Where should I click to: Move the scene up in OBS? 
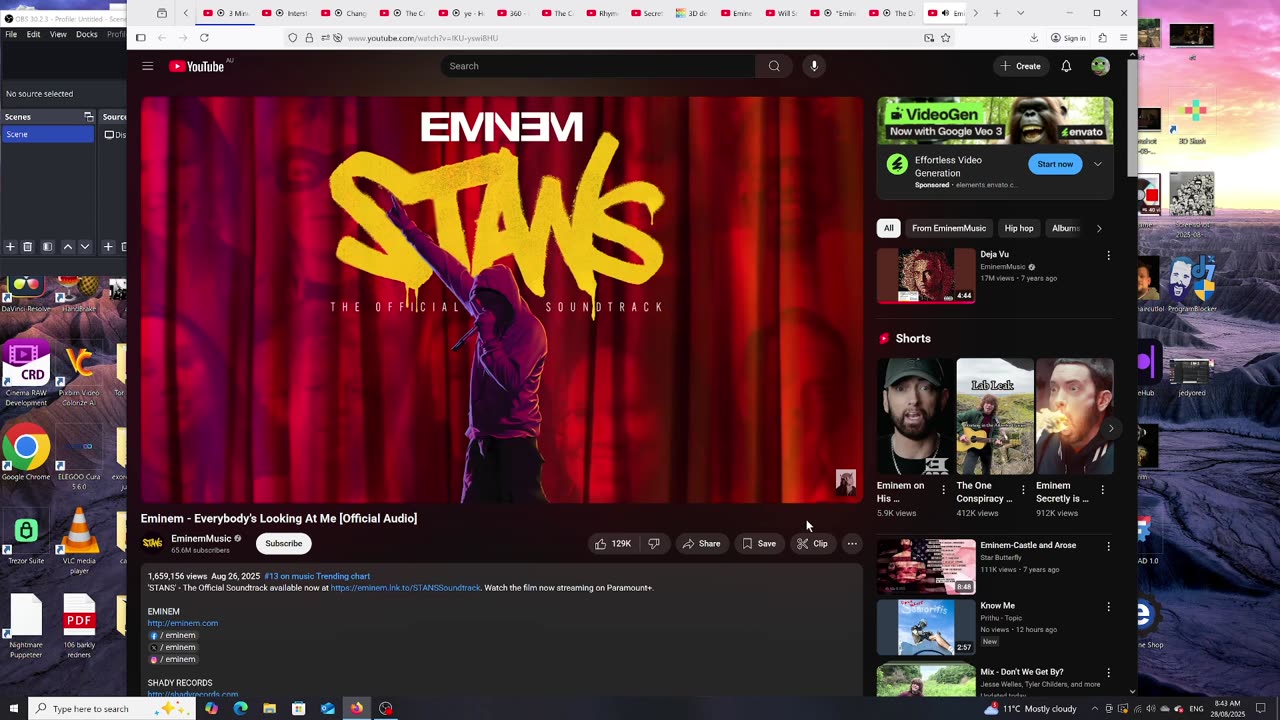tap(68, 247)
